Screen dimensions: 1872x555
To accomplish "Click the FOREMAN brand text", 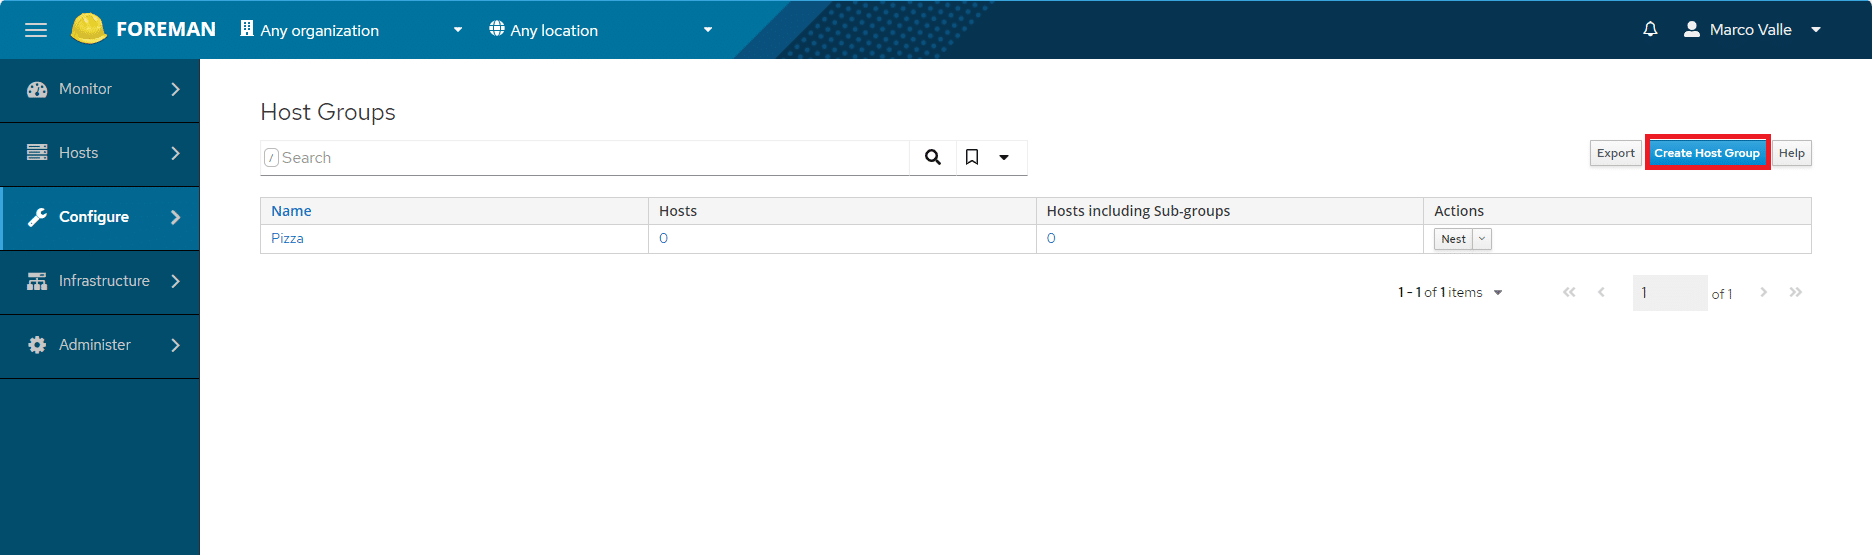I will tap(166, 29).
